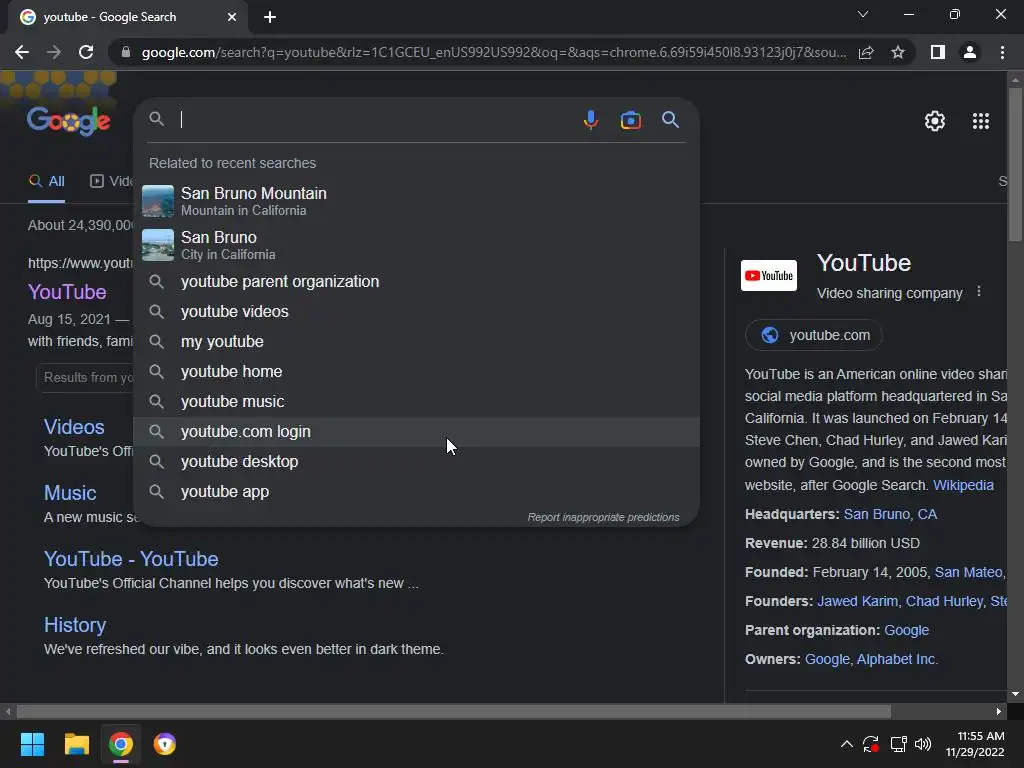Choose youtube videos suggestion
Image resolution: width=1024 pixels, height=768 pixels.
point(416,312)
